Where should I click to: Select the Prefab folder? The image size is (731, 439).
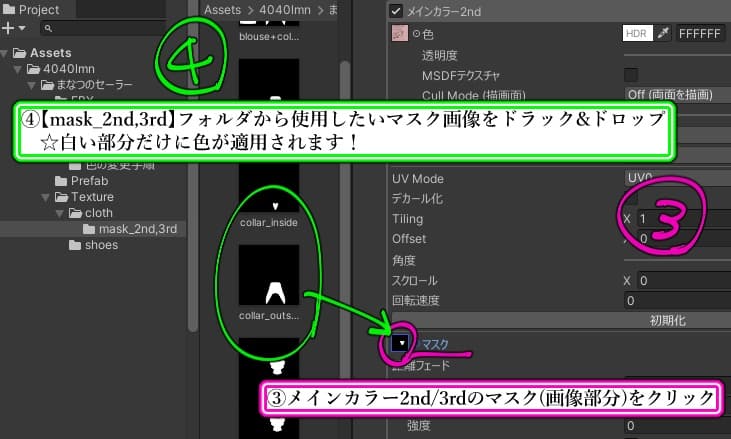tap(89, 181)
